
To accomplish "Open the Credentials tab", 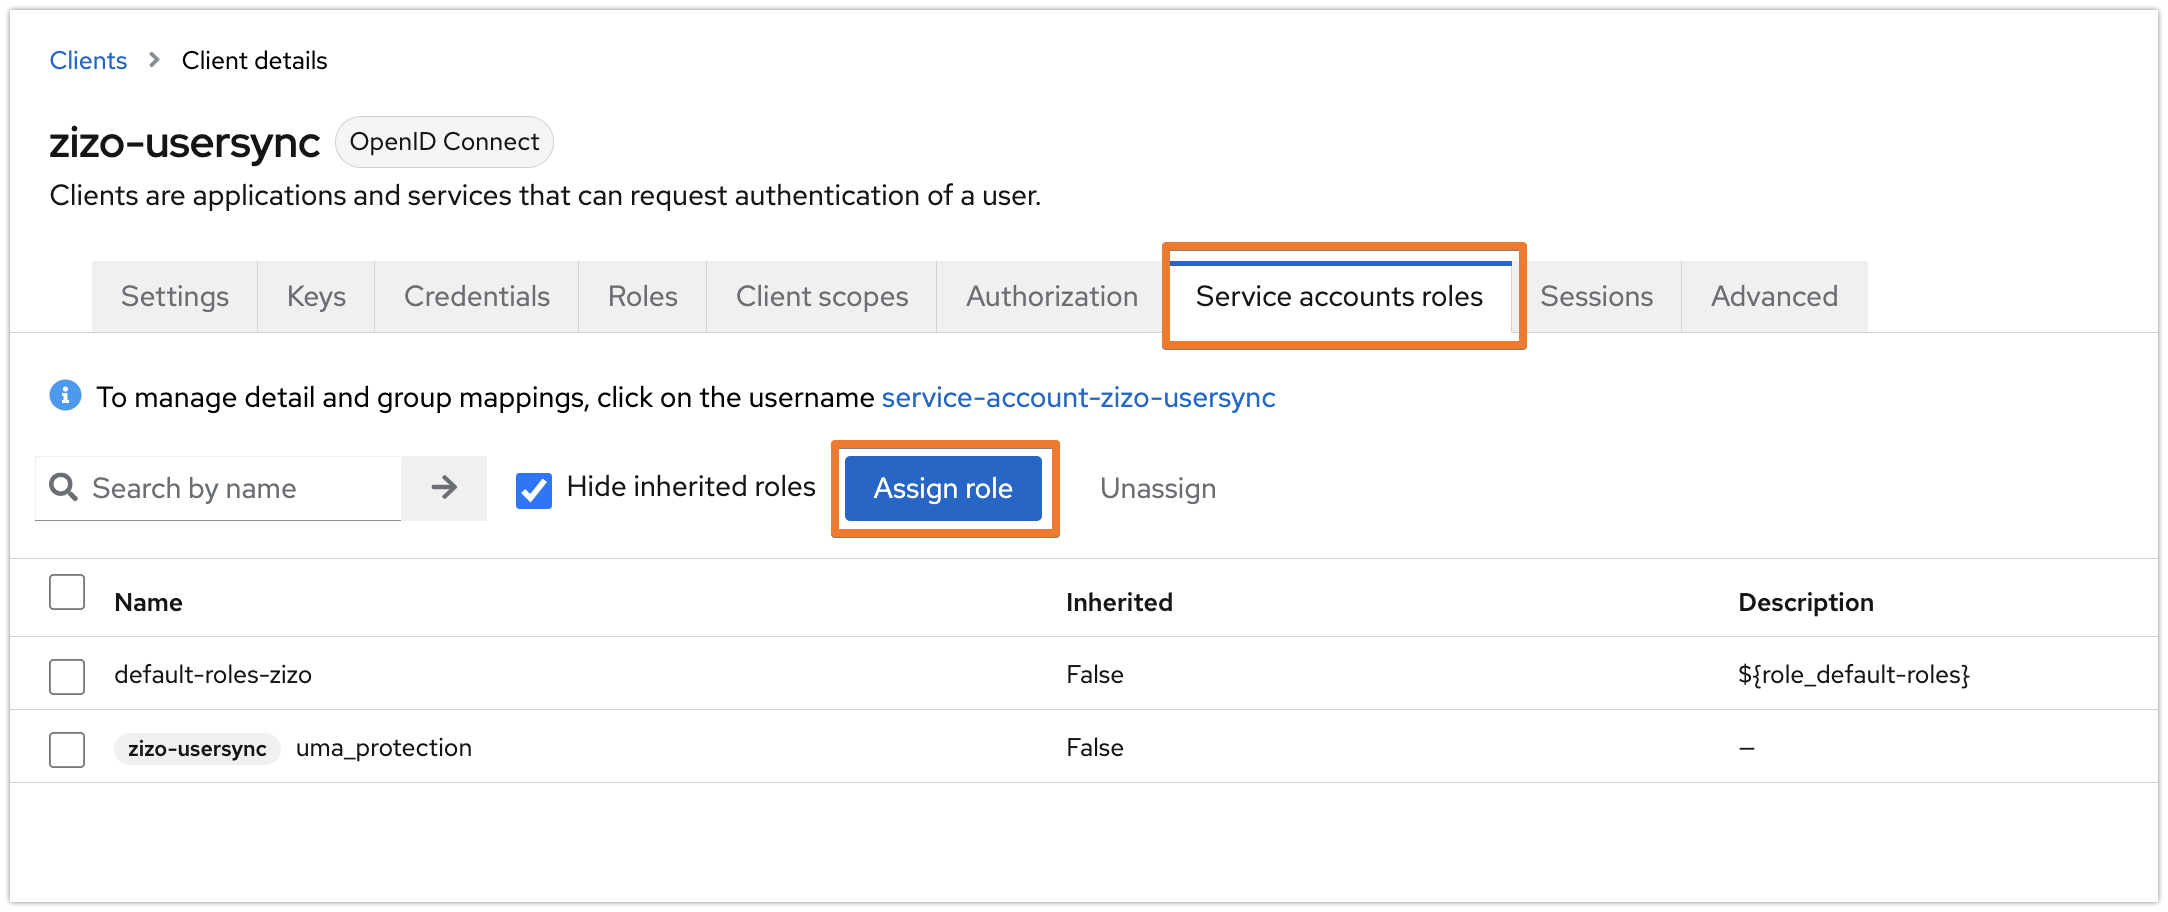I will point(477,297).
